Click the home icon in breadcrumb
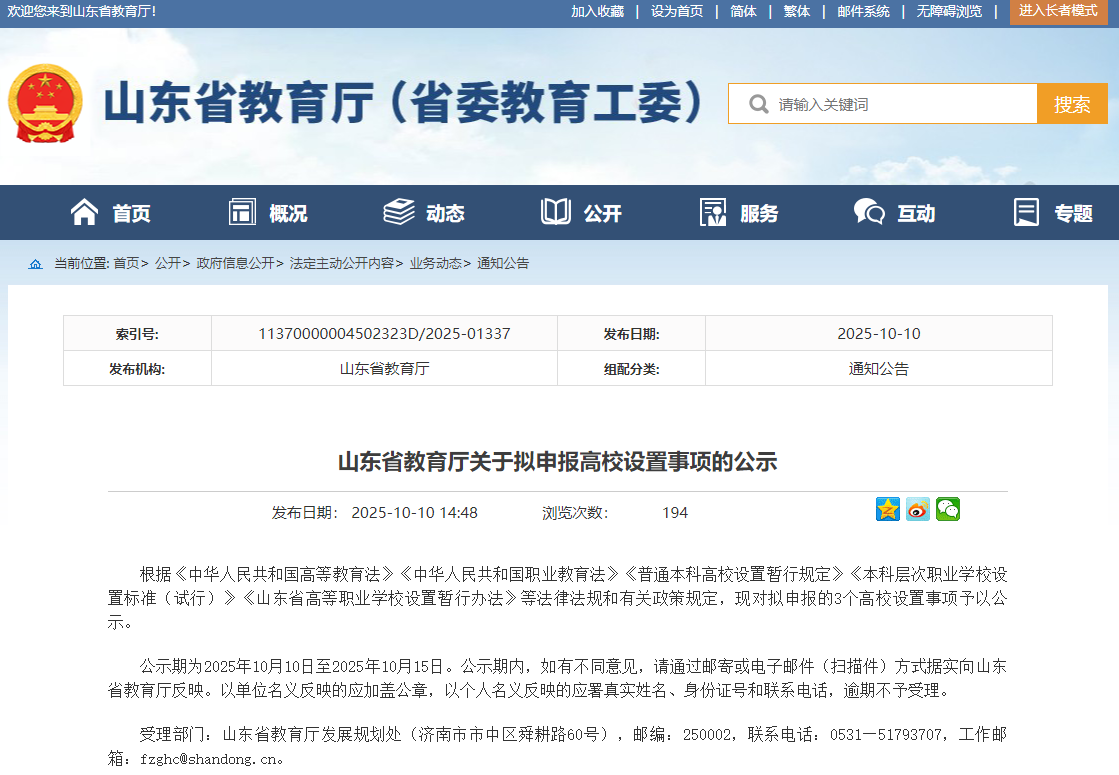Image resolution: width=1119 pixels, height=775 pixels. tap(36, 264)
